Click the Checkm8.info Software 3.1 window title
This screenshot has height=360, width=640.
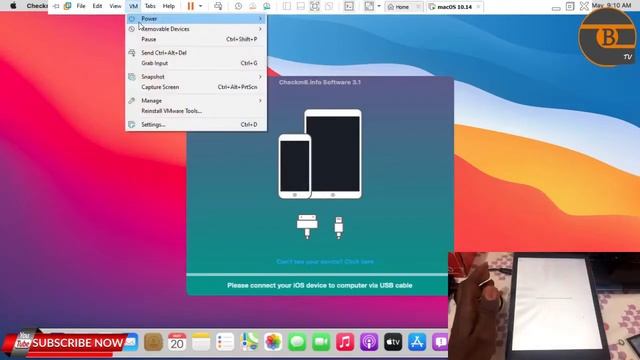[320, 82]
